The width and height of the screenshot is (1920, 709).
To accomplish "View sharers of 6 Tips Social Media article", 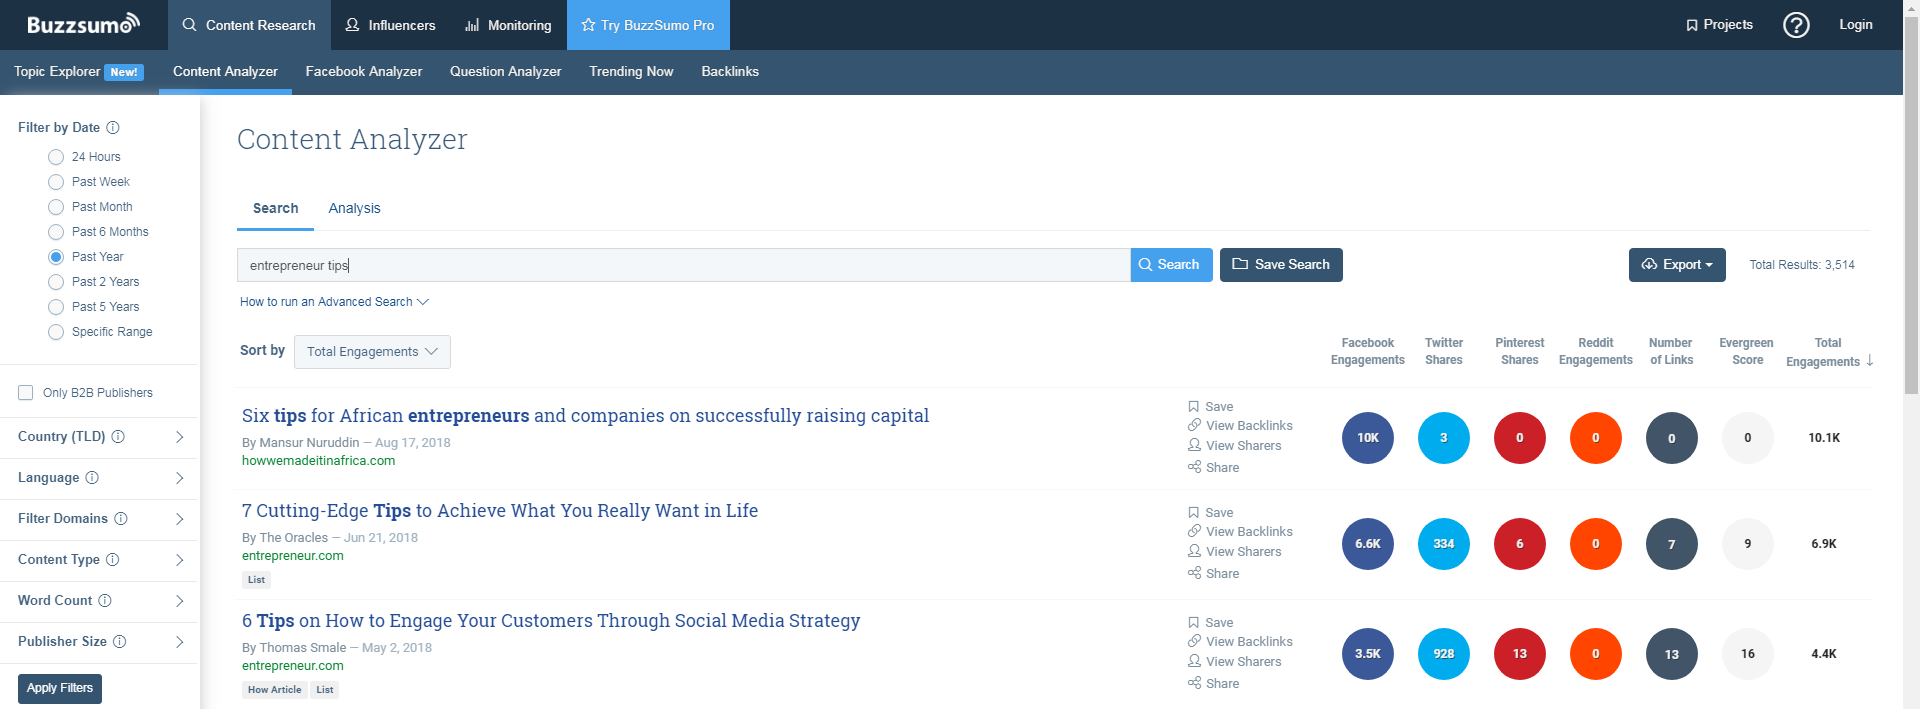I will (1234, 662).
